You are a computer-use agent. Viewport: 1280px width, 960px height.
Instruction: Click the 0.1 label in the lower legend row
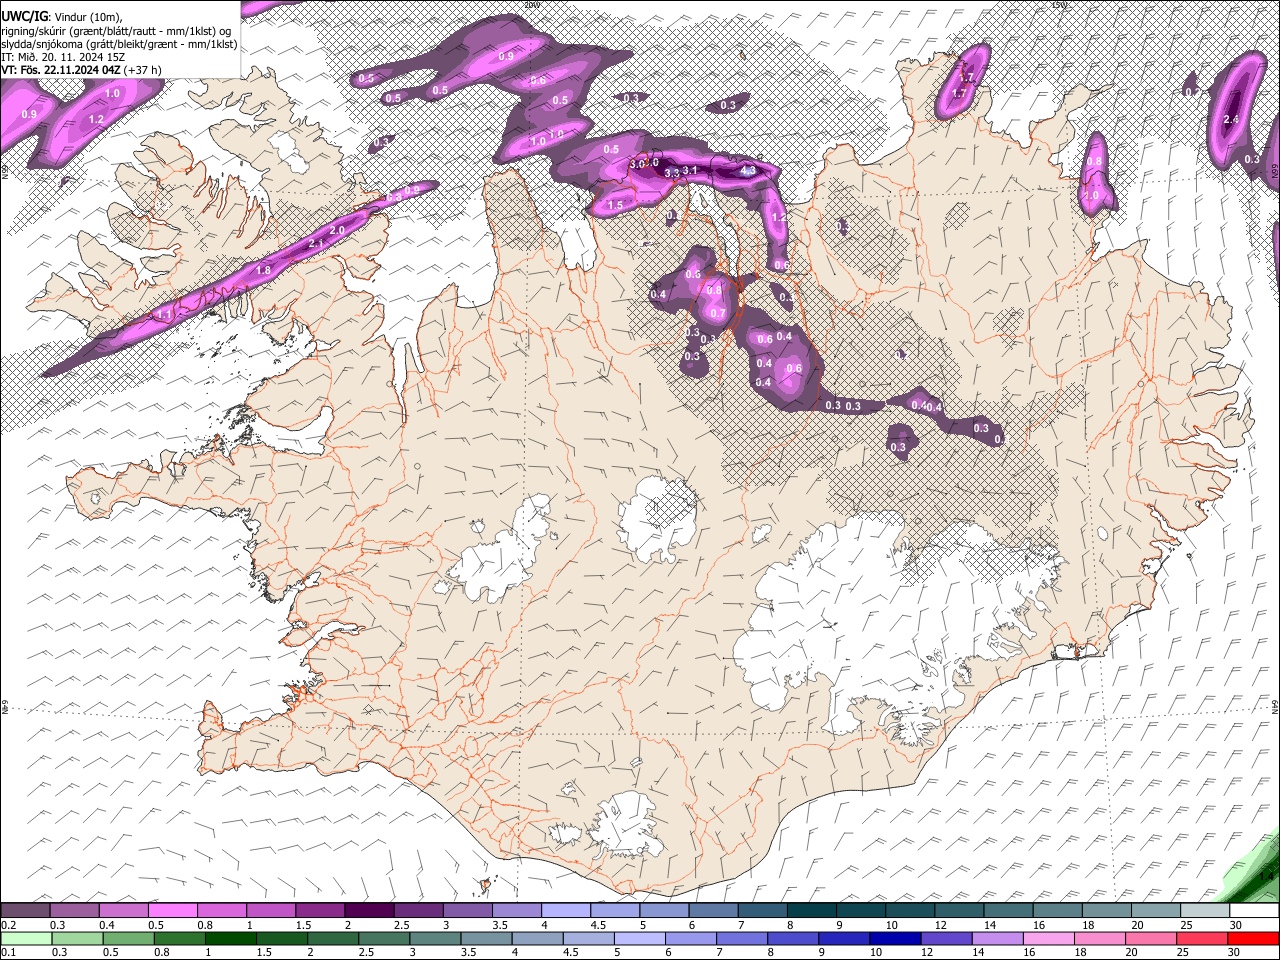coord(8,952)
